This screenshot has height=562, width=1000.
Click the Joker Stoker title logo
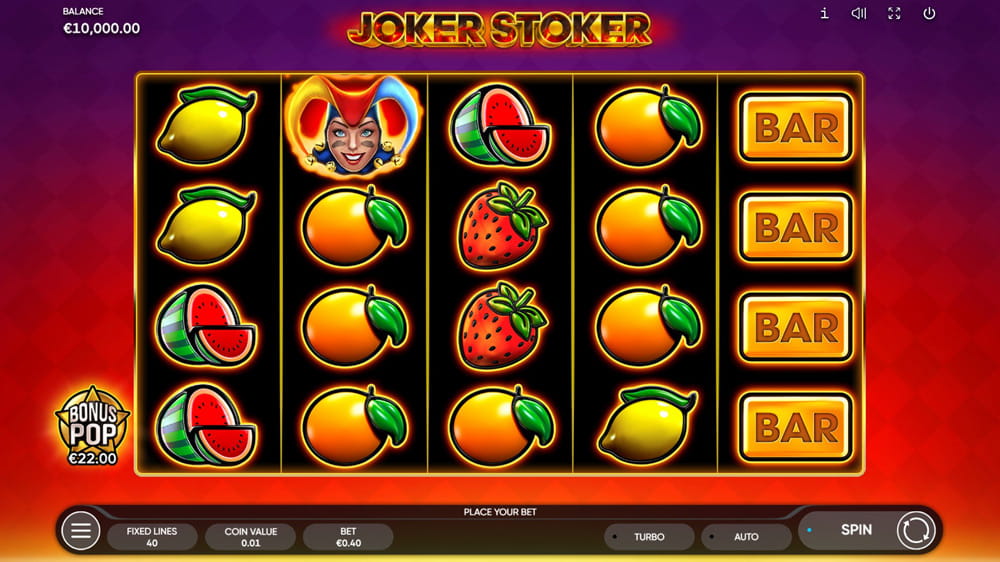499,29
